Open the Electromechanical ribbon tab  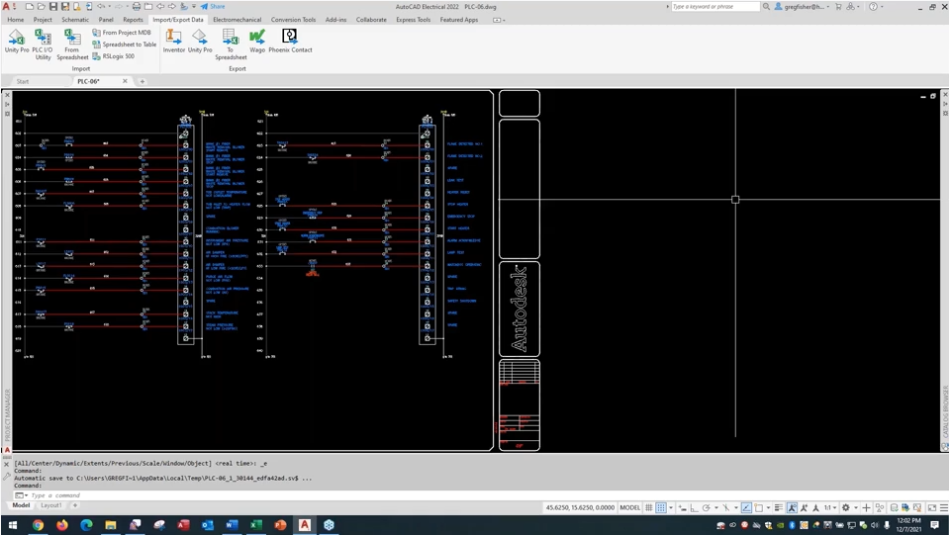(x=237, y=19)
